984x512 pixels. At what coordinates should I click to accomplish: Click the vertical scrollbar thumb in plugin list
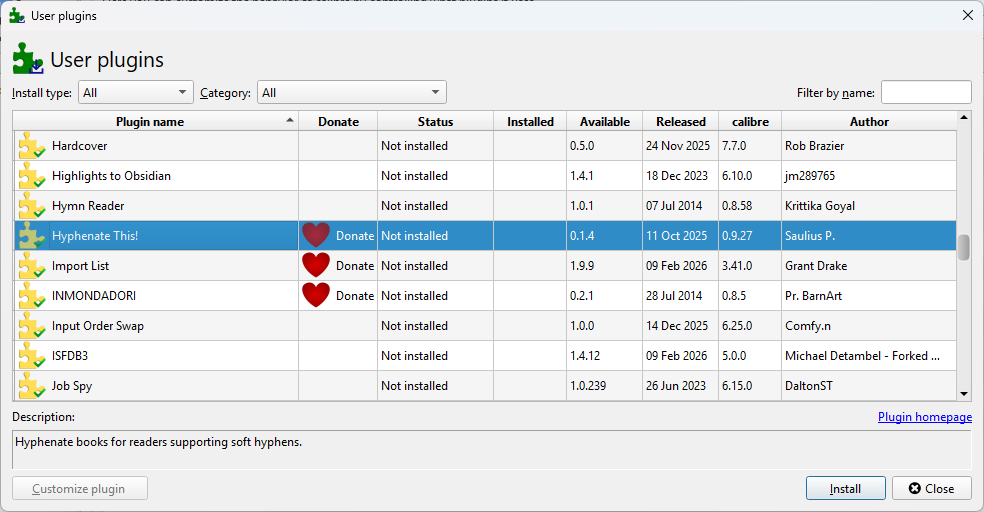click(x=964, y=247)
